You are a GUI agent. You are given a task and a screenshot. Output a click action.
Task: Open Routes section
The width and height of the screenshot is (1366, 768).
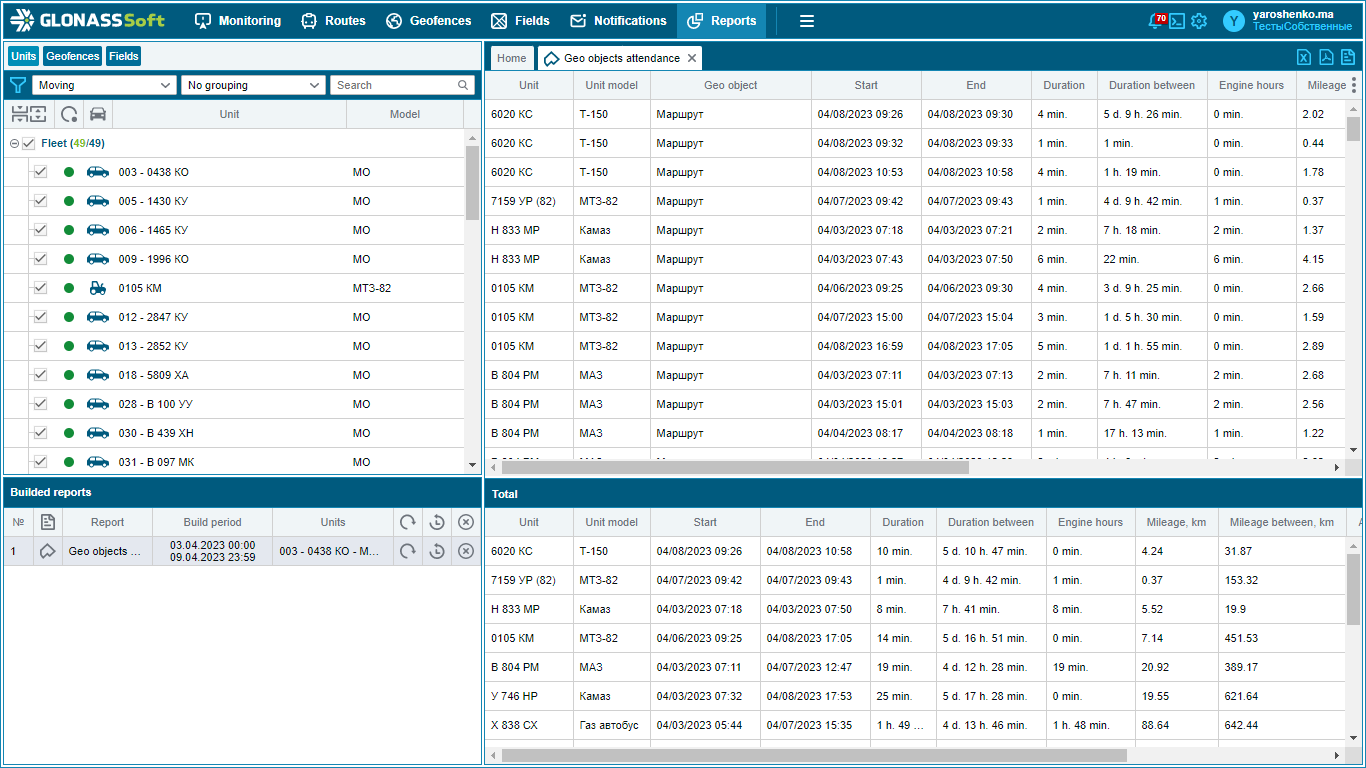click(x=334, y=21)
